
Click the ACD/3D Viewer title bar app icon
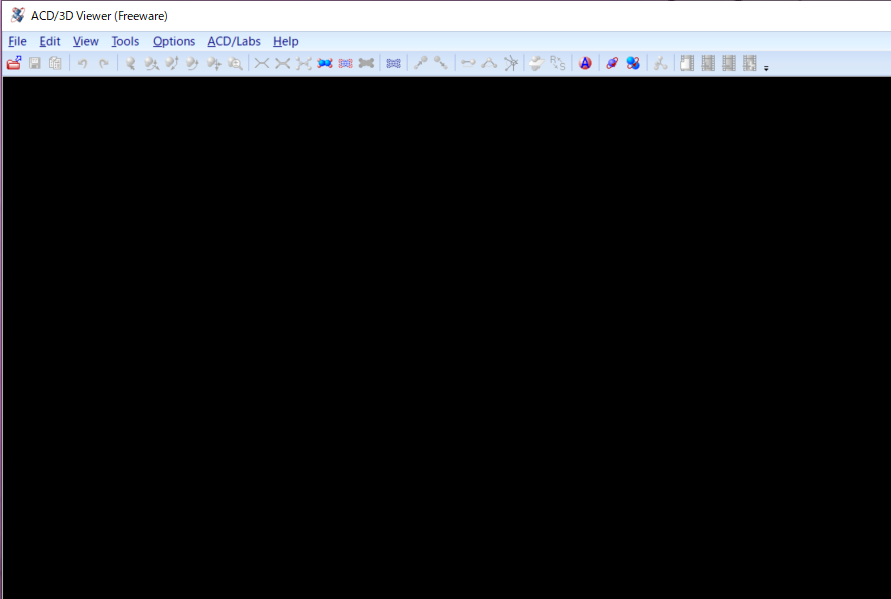coord(18,15)
